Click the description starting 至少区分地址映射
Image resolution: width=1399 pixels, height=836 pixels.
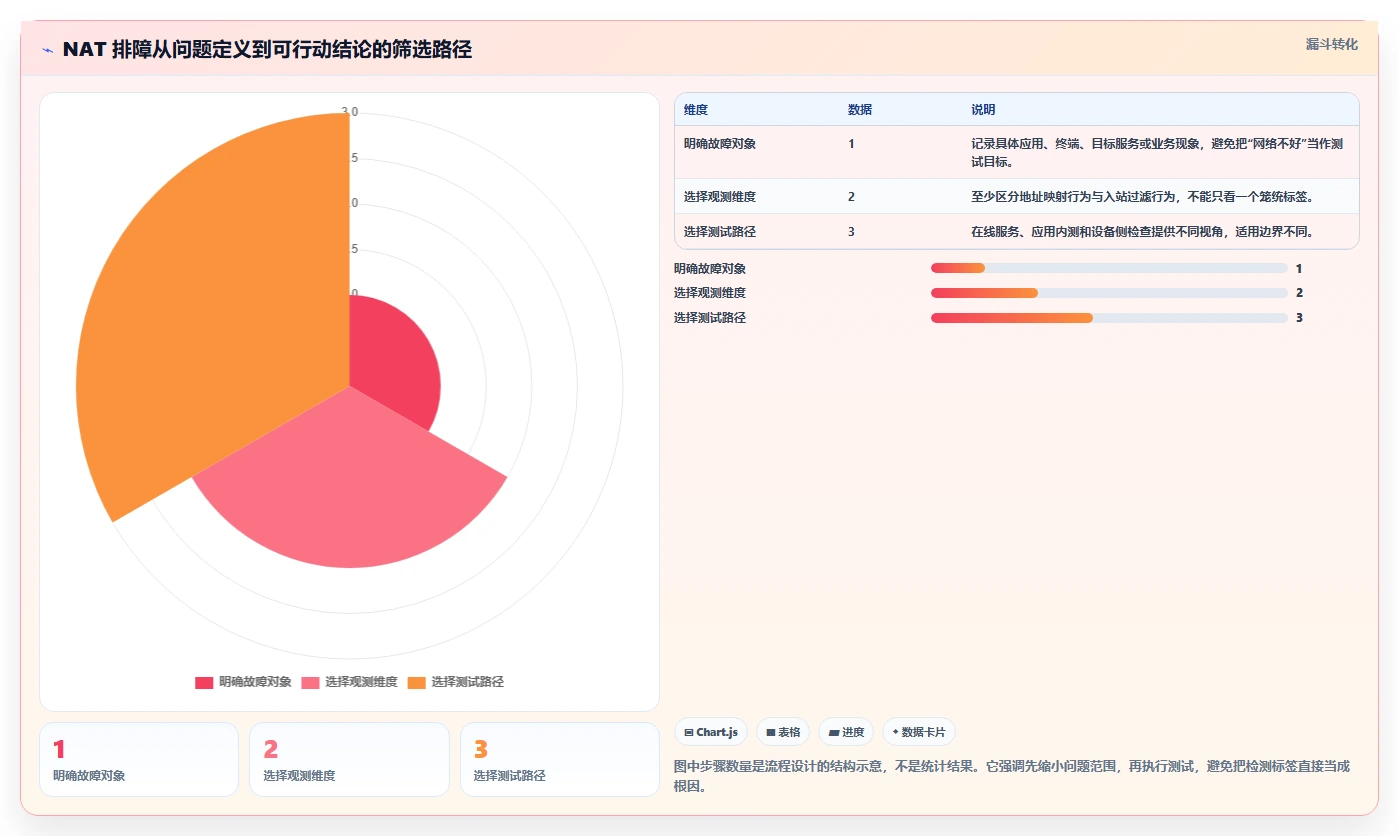(x=1142, y=197)
